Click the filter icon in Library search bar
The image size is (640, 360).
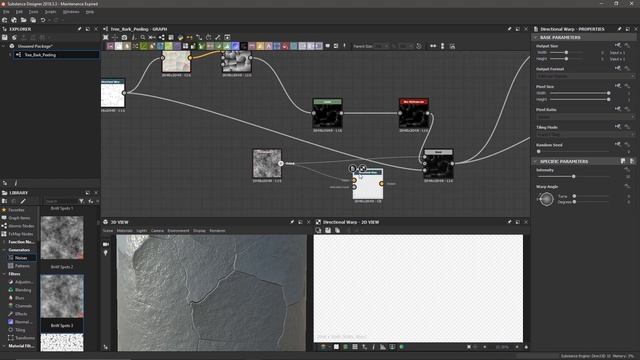click(x=81, y=201)
